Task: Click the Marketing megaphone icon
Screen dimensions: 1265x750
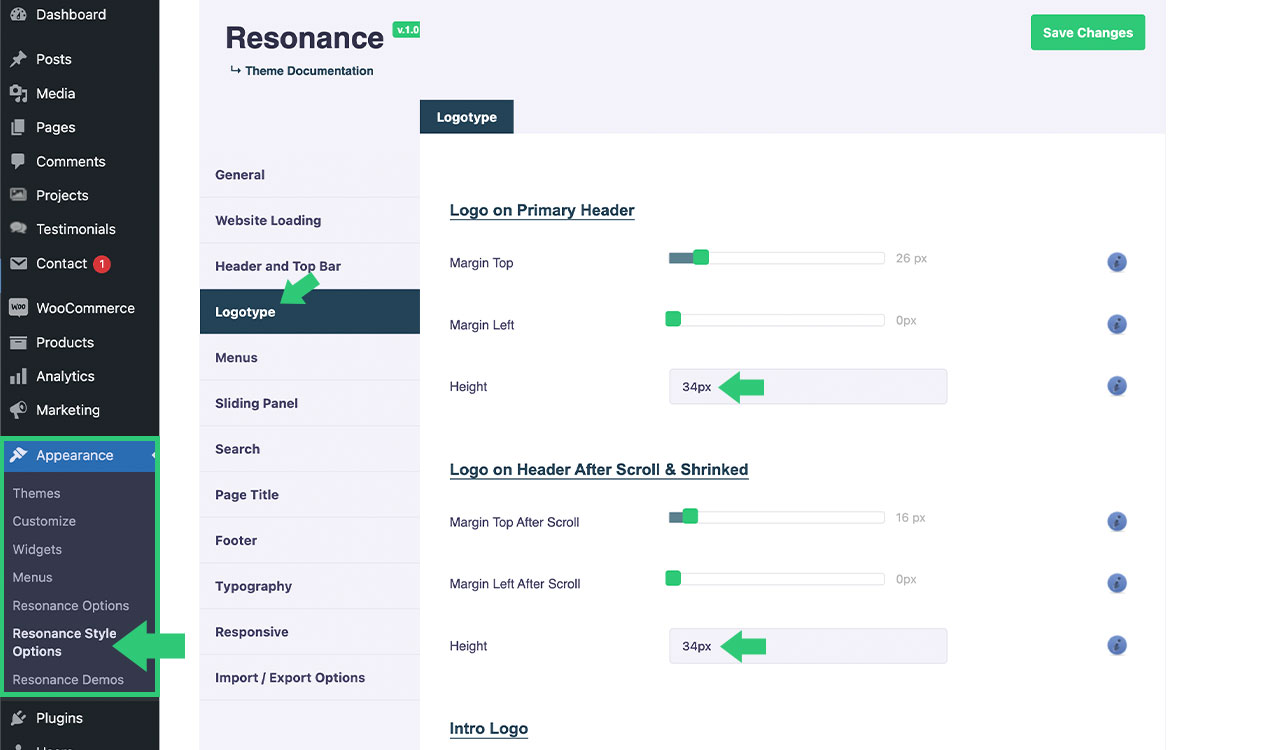Action: pyautogui.click(x=18, y=410)
